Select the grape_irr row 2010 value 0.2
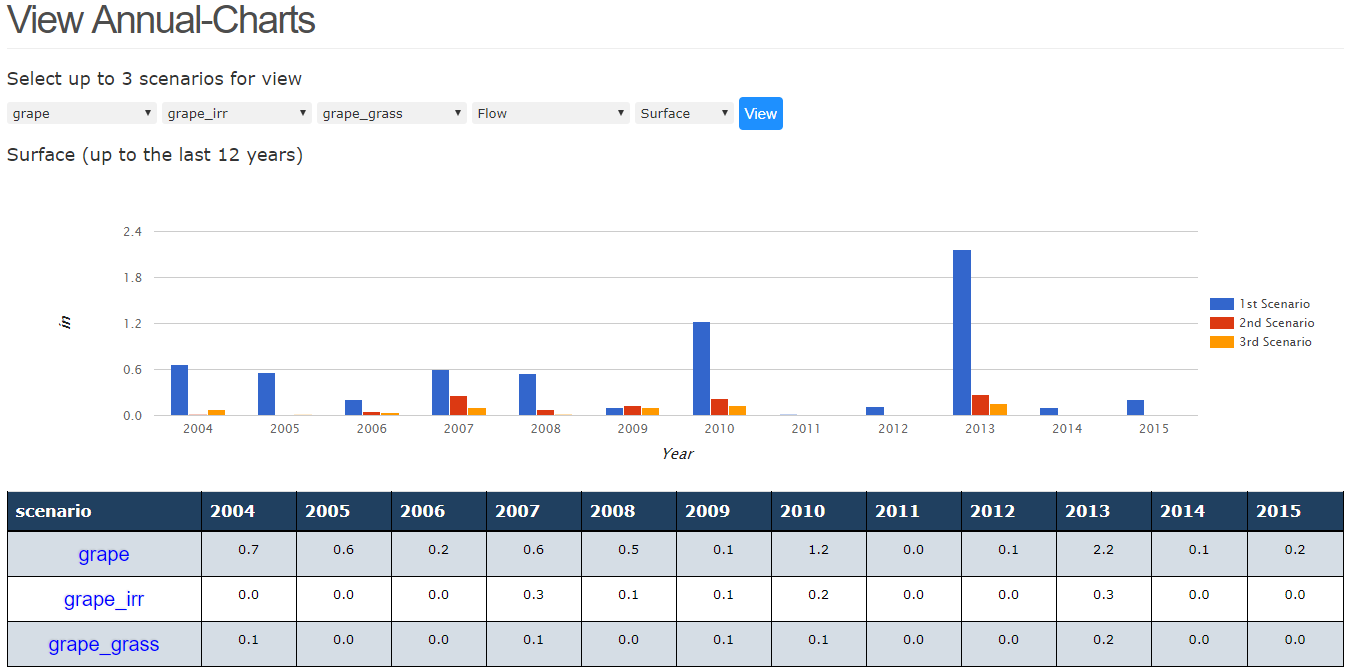The height and width of the screenshot is (670, 1350). click(x=818, y=595)
